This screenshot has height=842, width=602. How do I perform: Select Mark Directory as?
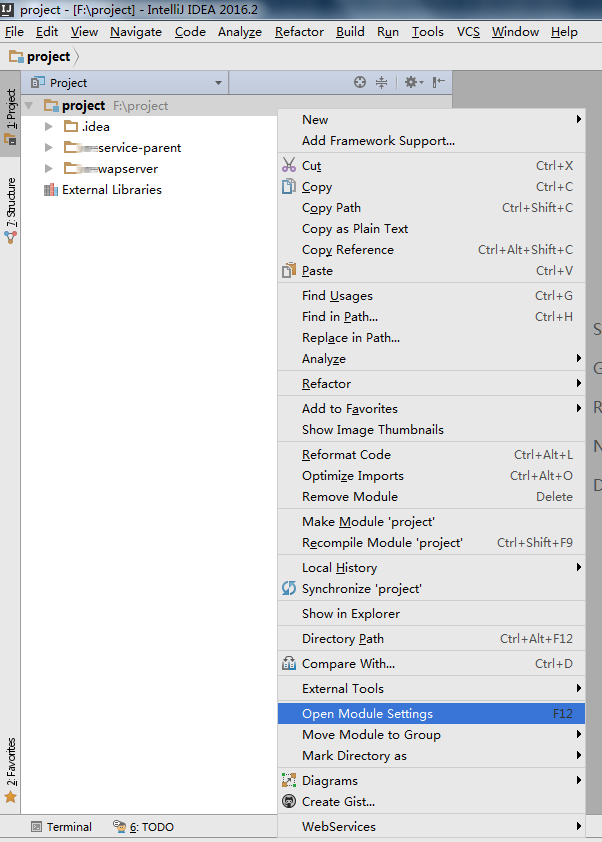(x=431, y=756)
